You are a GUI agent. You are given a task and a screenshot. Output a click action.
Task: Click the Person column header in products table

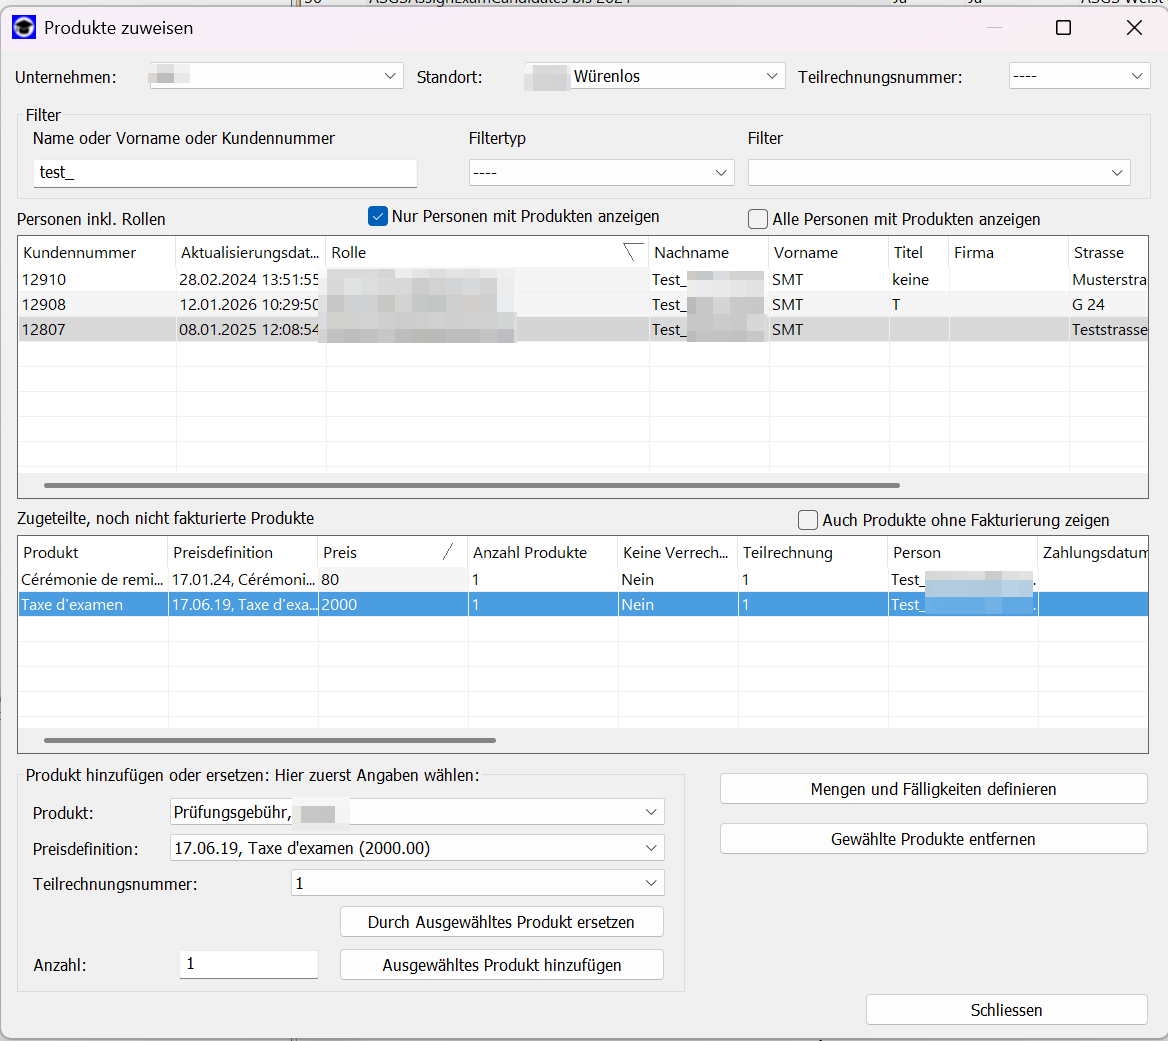click(x=962, y=553)
